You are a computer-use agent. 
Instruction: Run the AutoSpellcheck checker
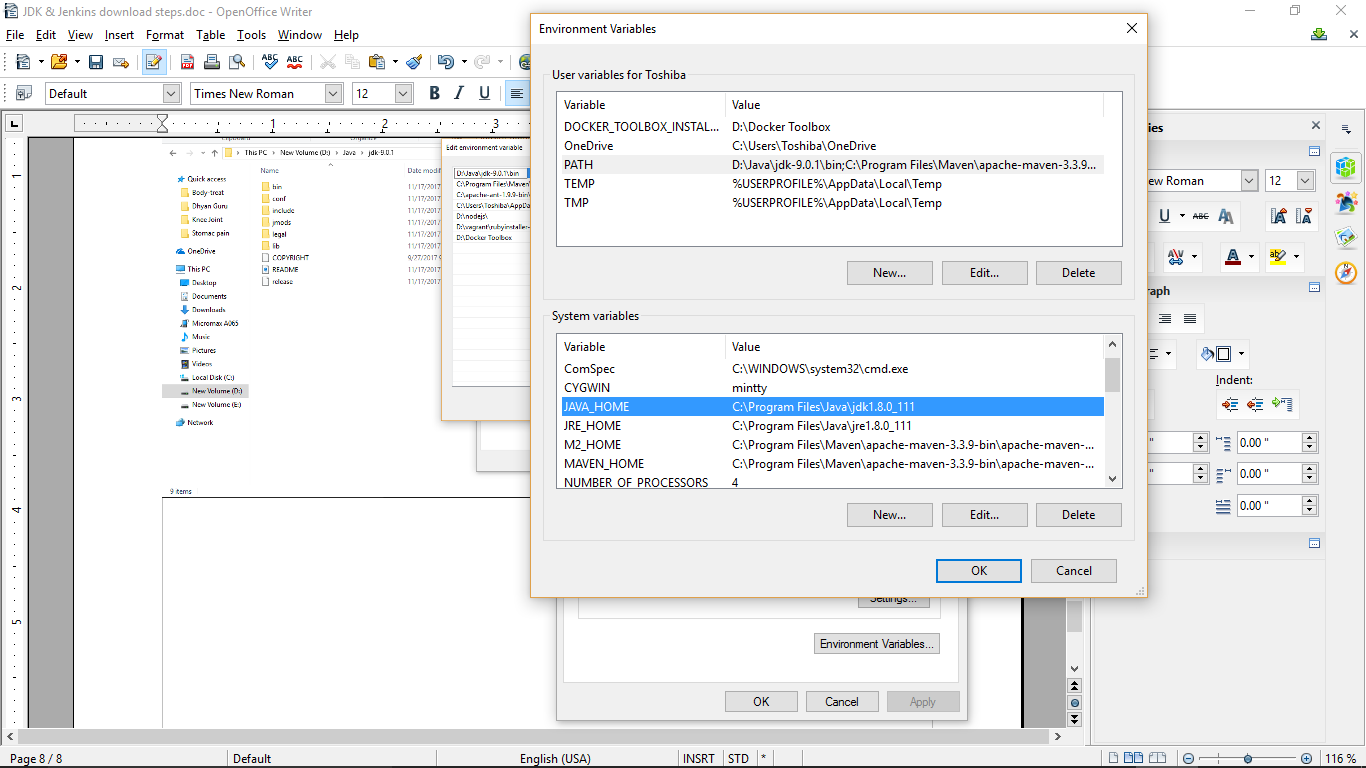[x=294, y=62]
